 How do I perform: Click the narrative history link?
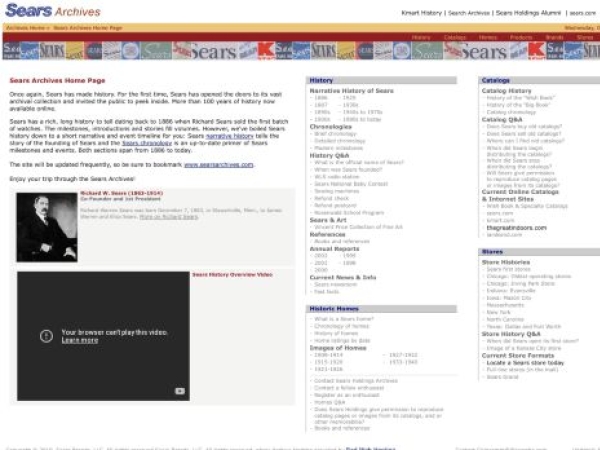[x=230, y=136]
